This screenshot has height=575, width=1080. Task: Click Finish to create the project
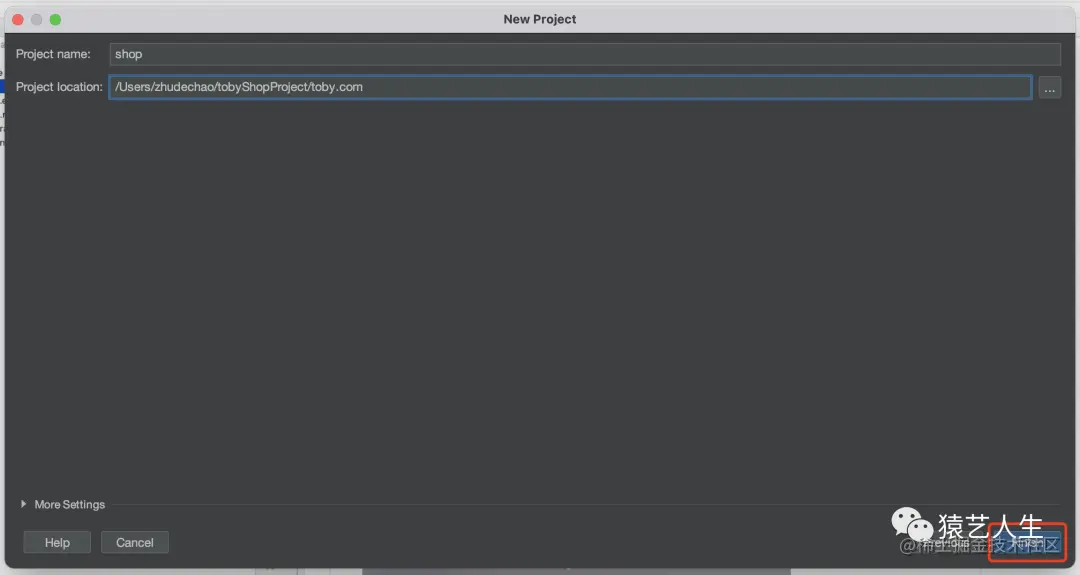1028,542
